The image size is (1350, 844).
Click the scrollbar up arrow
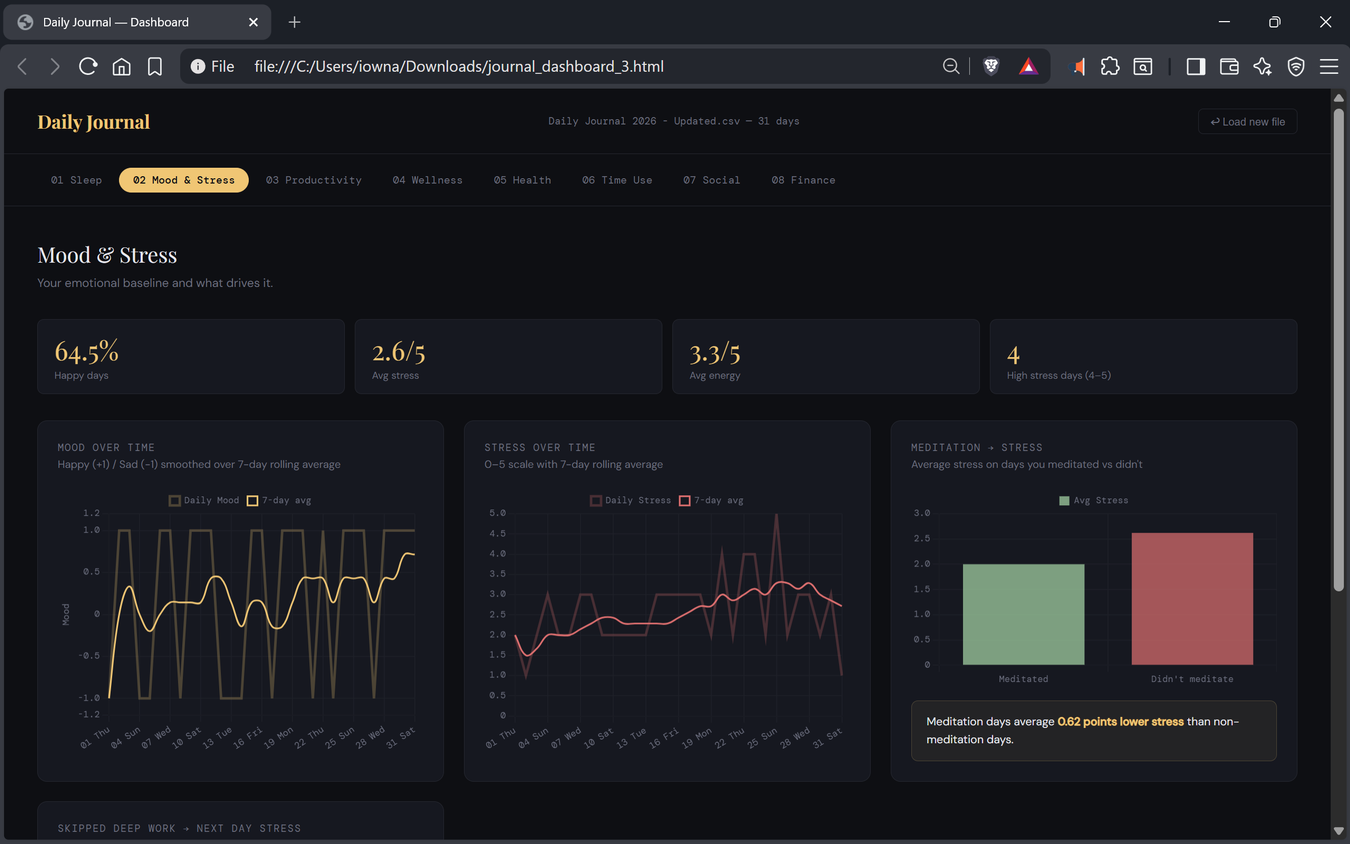pyautogui.click(x=1338, y=97)
